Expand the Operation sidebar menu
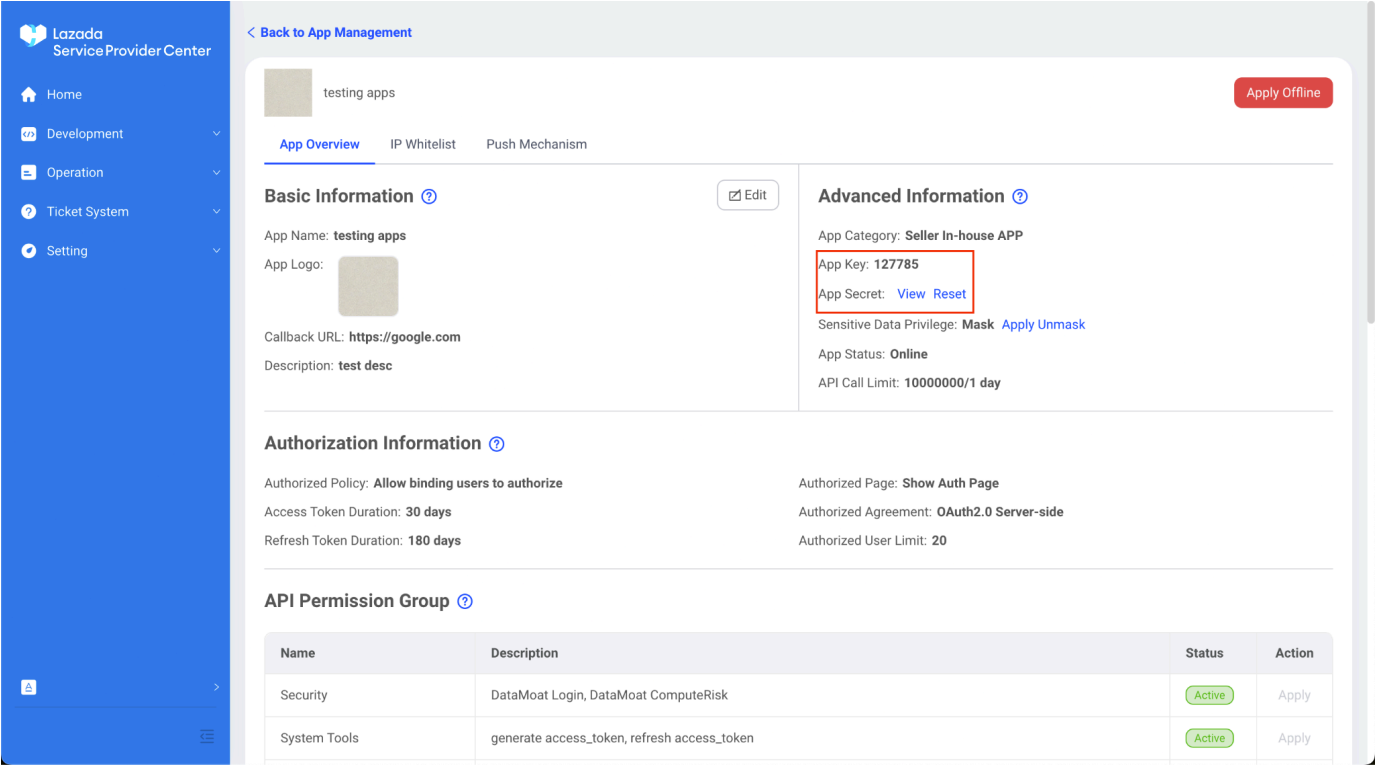Screen dimensions: 1376x766 (75, 173)
